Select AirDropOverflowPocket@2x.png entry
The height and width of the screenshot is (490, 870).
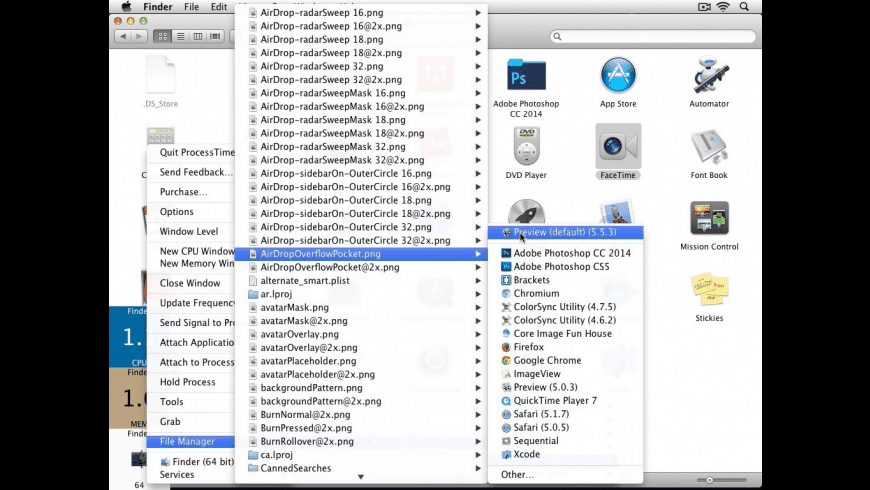361,267
